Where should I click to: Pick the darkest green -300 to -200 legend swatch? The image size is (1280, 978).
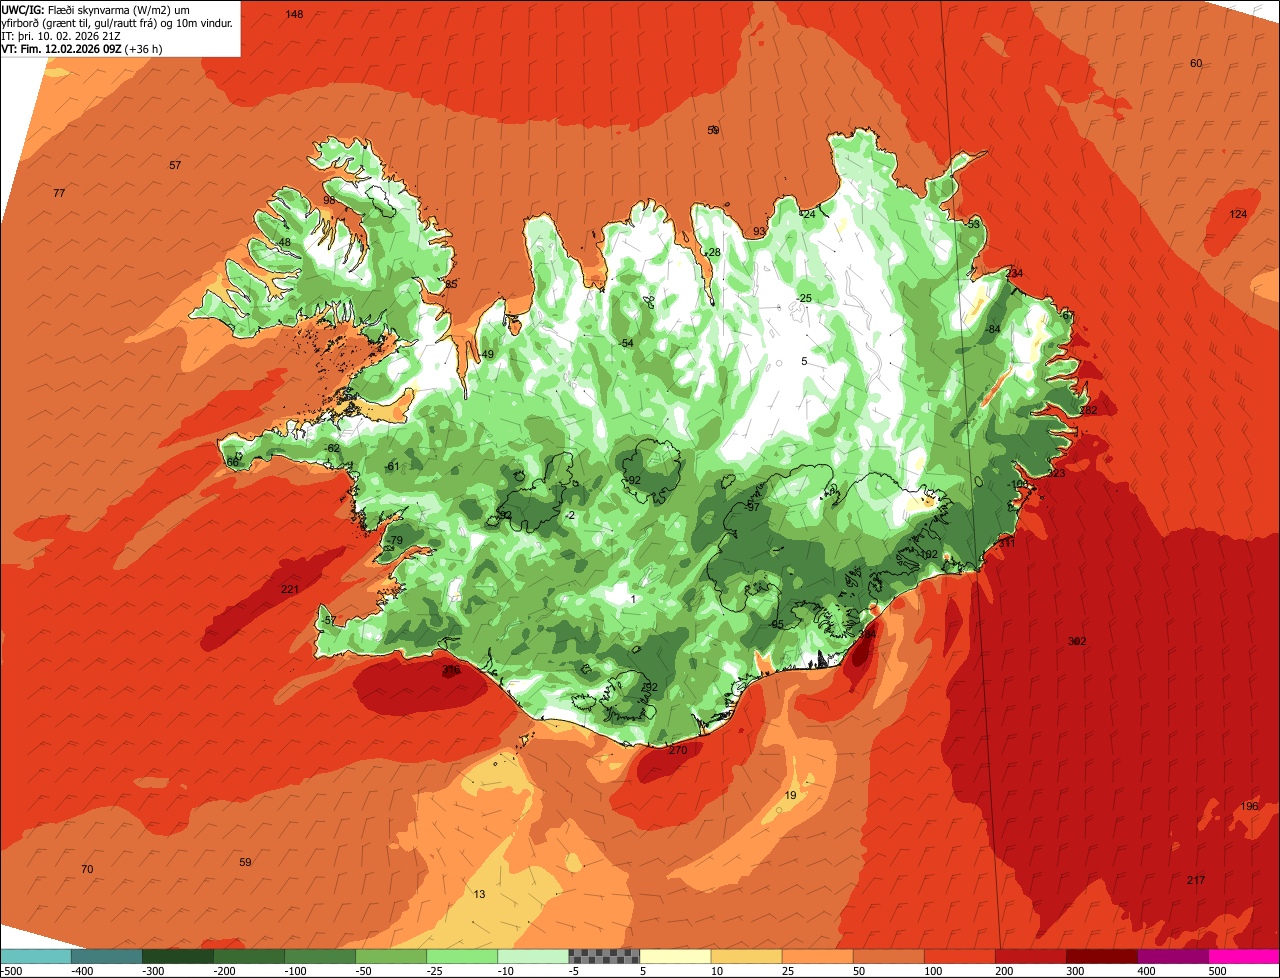[x=177, y=956]
